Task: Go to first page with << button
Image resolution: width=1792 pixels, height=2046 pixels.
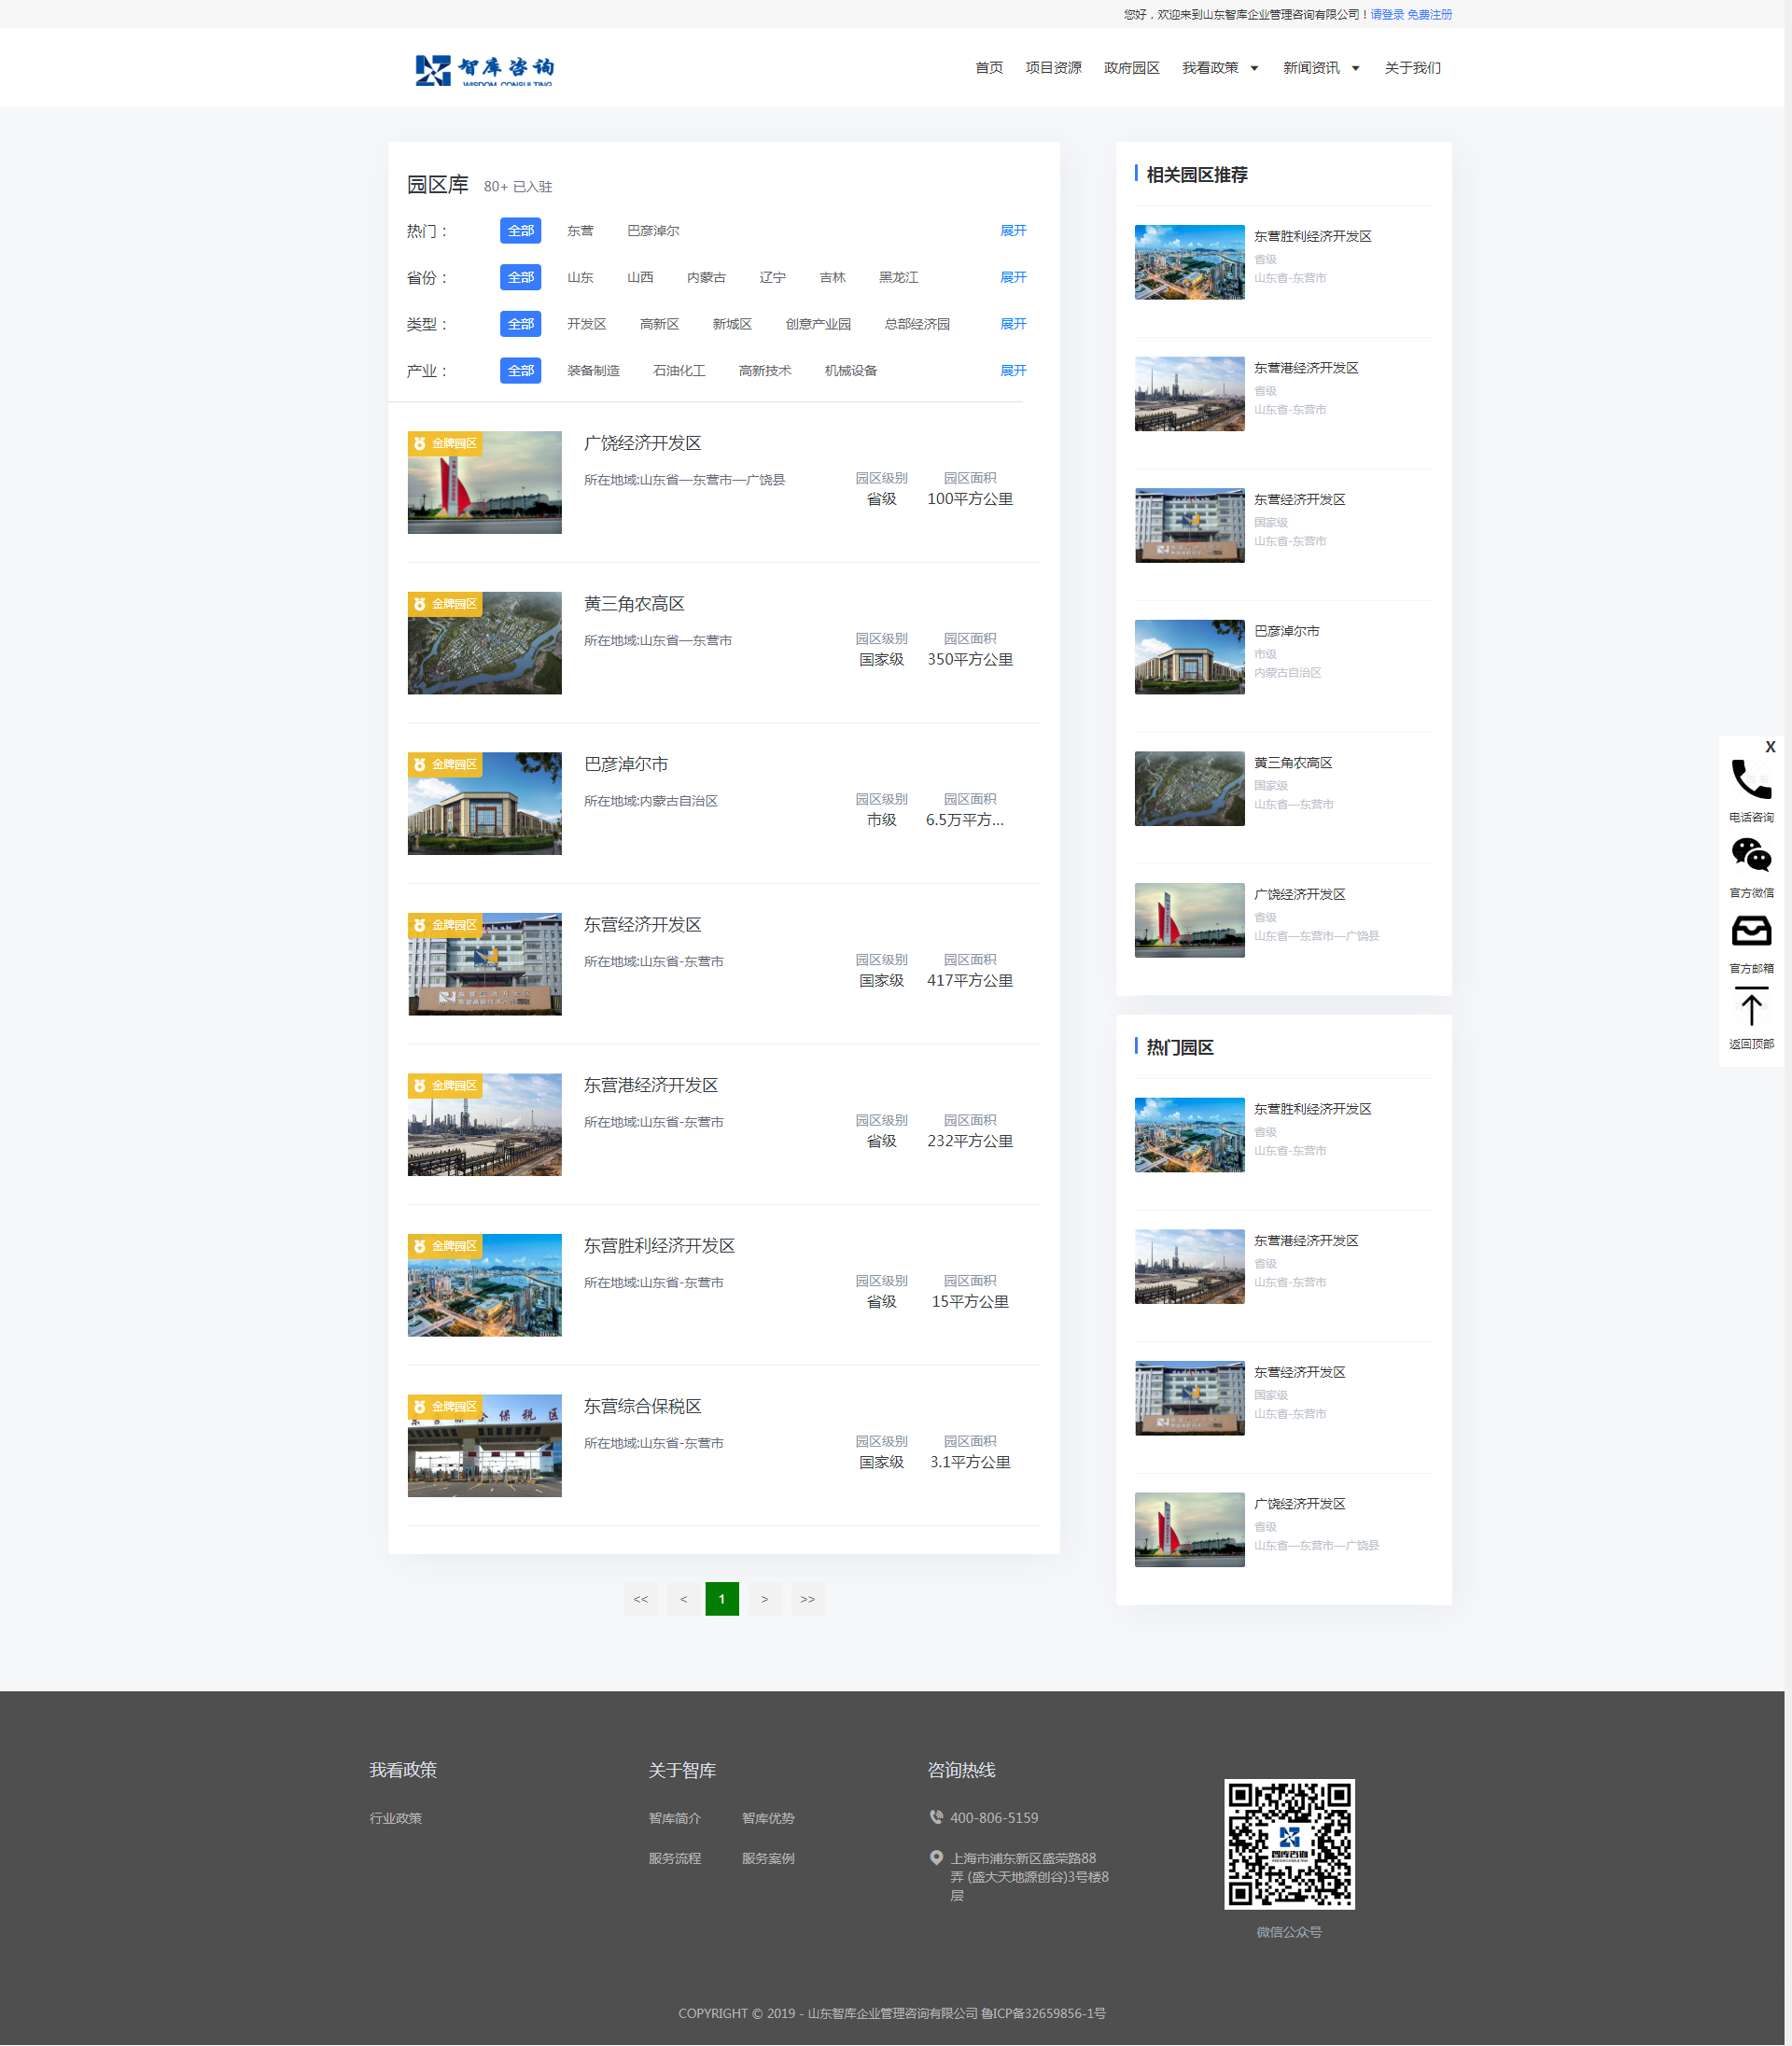Action: 640,1598
